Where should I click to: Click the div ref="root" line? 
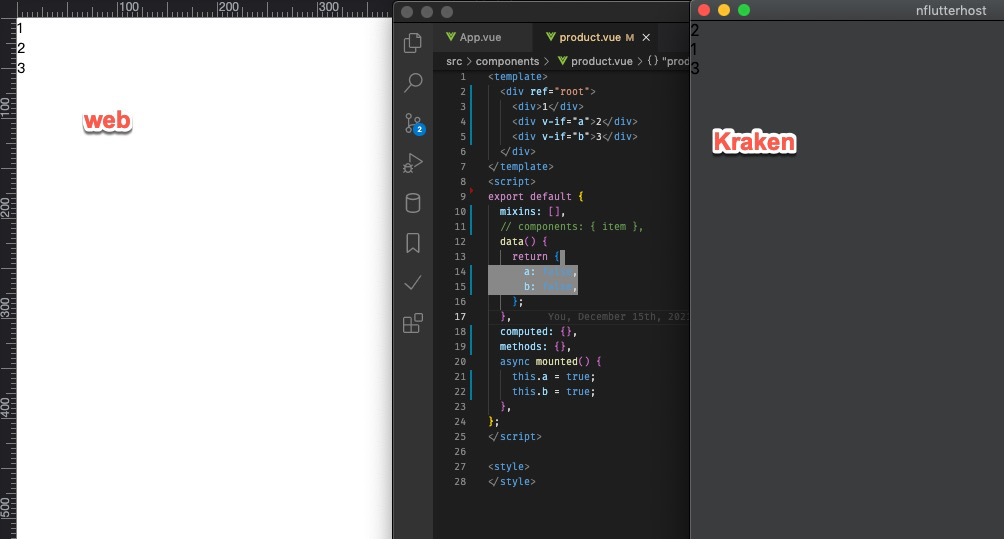(x=547, y=92)
